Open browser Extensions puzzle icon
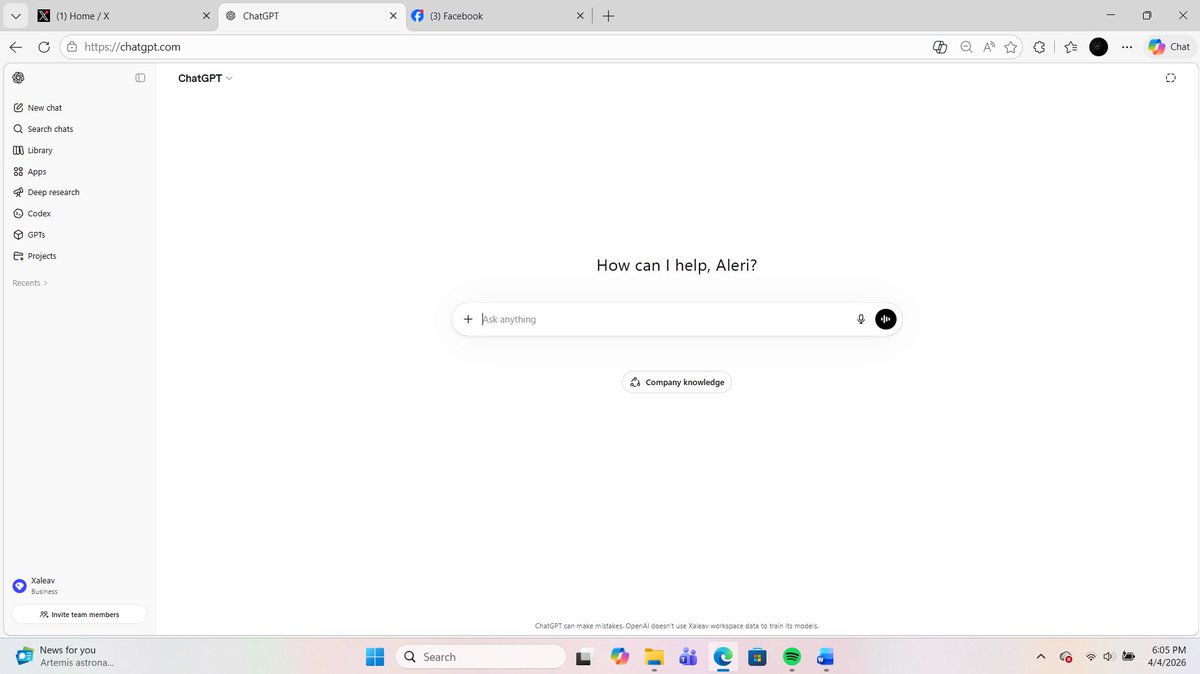Image resolution: width=1200 pixels, height=674 pixels. click(1040, 47)
